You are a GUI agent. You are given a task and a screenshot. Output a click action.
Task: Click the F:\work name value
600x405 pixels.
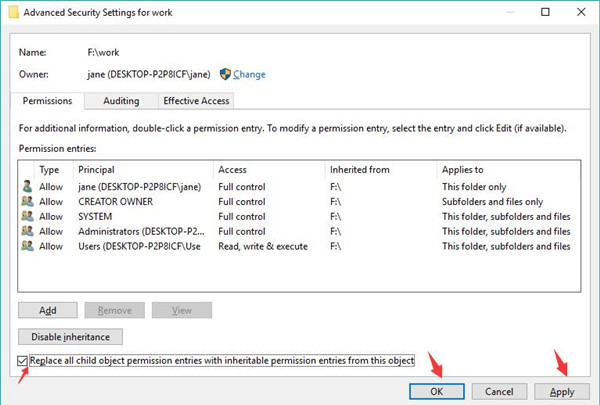tap(103, 52)
